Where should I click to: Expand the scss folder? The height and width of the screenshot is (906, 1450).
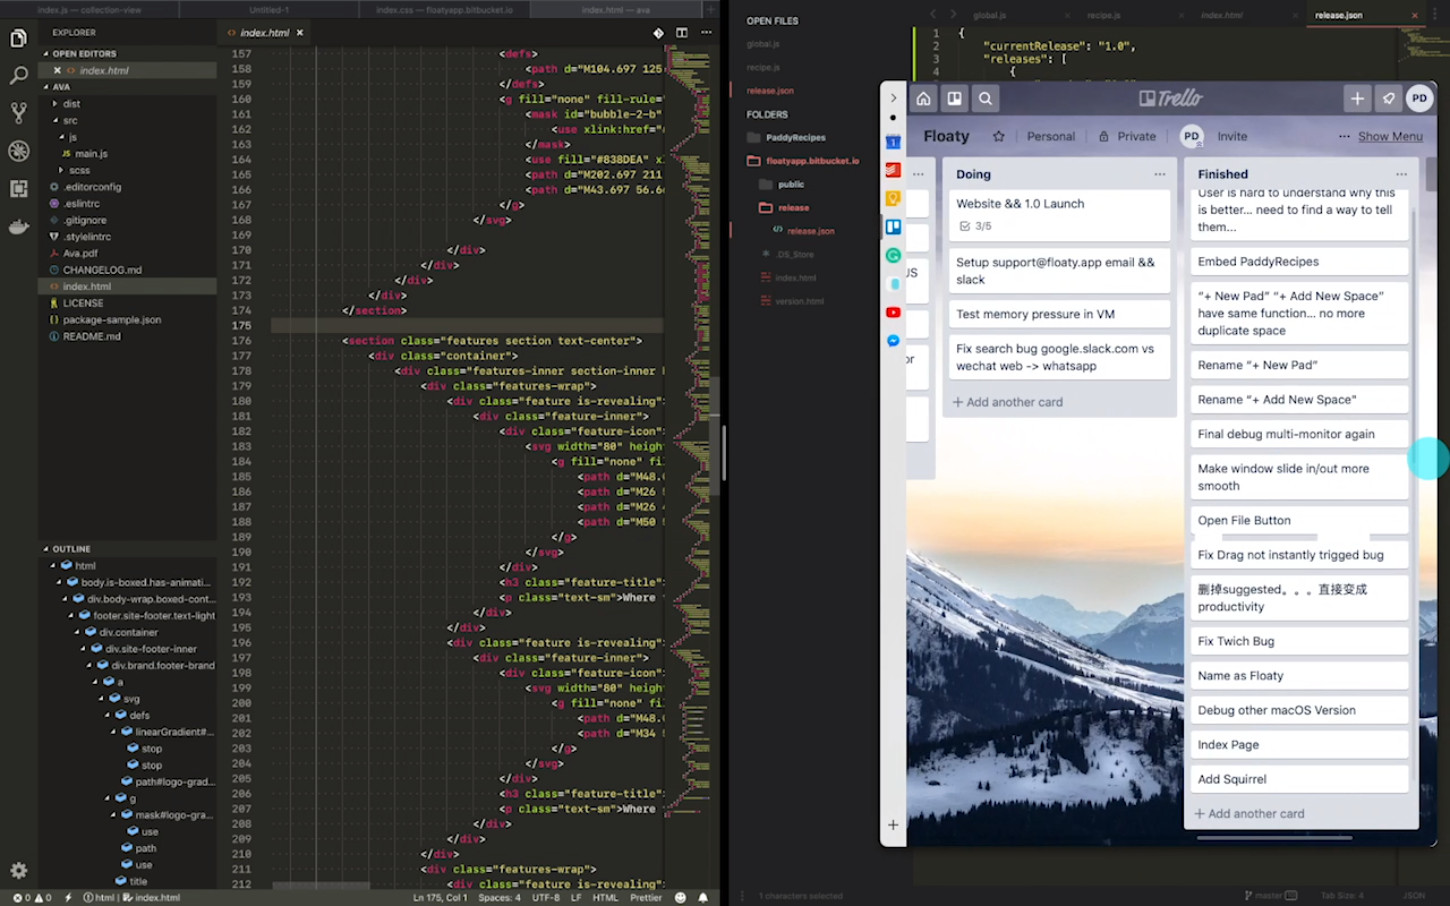61,170
